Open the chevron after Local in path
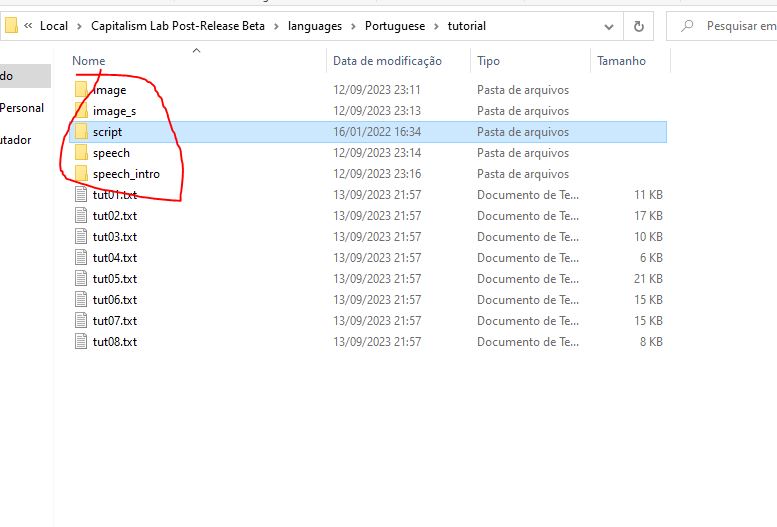This screenshot has width=777, height=527. click(x=79, y=26)
